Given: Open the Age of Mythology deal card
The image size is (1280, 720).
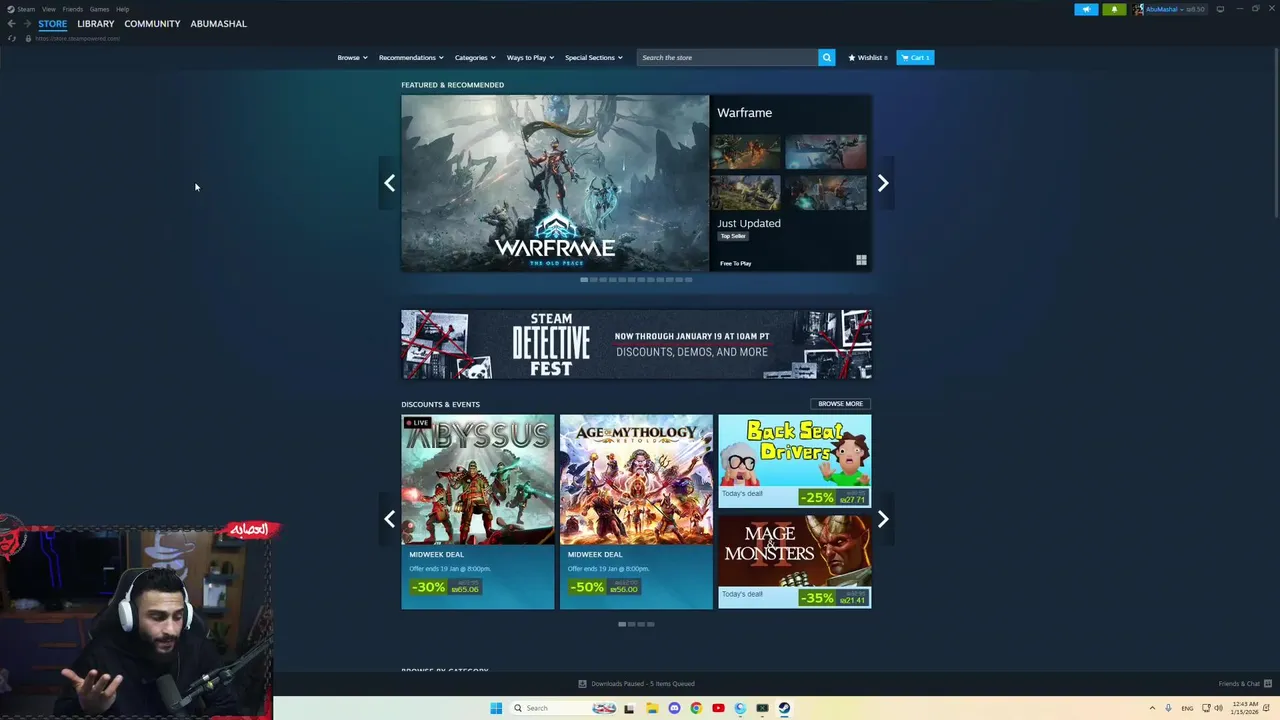Looking at the screenshot, I should [x=636, y=511].
